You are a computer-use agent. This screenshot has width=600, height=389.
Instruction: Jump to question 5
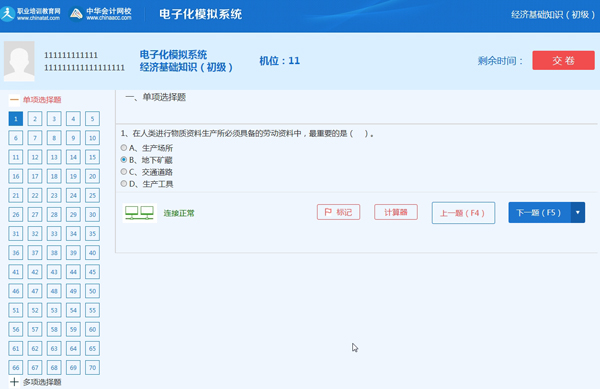[x=92, y=119]
